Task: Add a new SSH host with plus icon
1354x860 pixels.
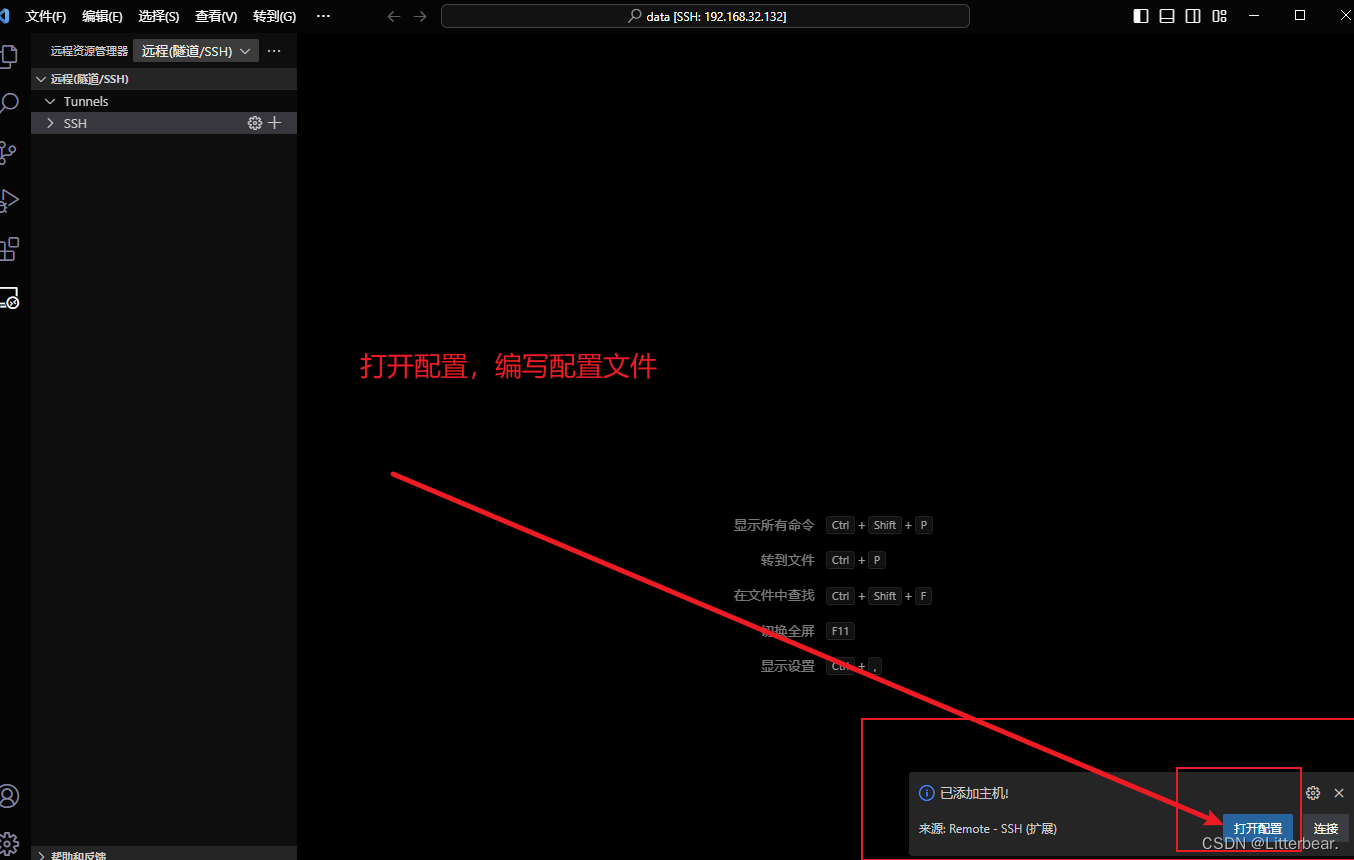Action: [273, 122]
